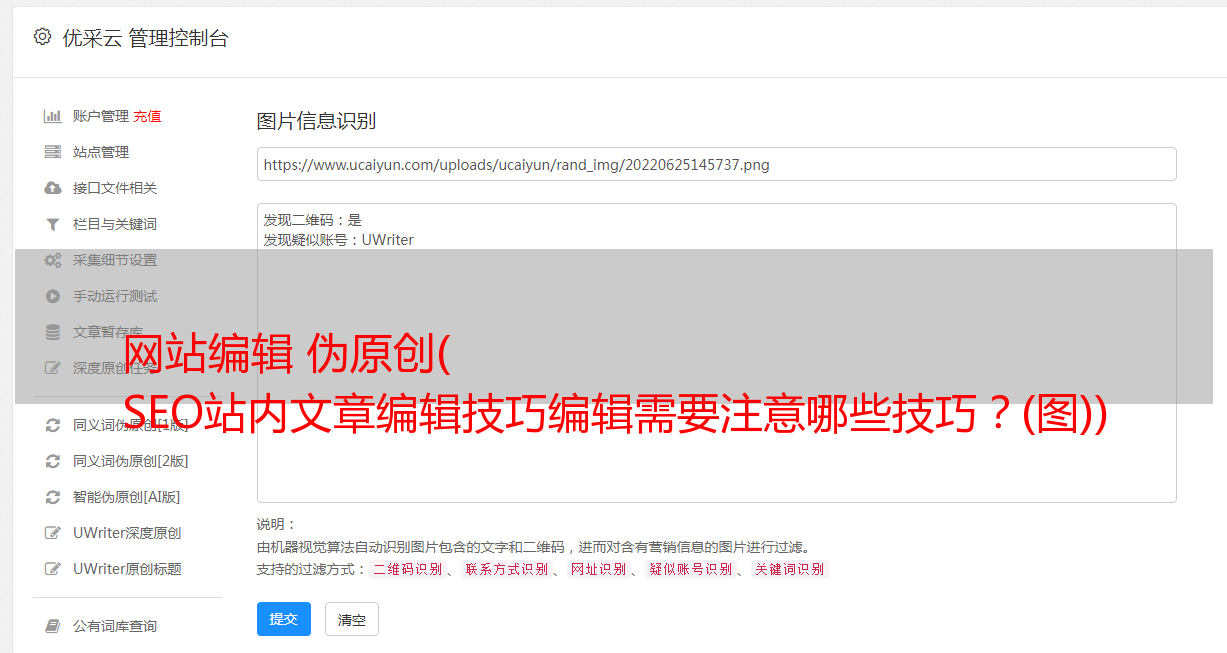
Task: Click the 发现疑似账号：UWriter result line
Action: click(339, 240)
